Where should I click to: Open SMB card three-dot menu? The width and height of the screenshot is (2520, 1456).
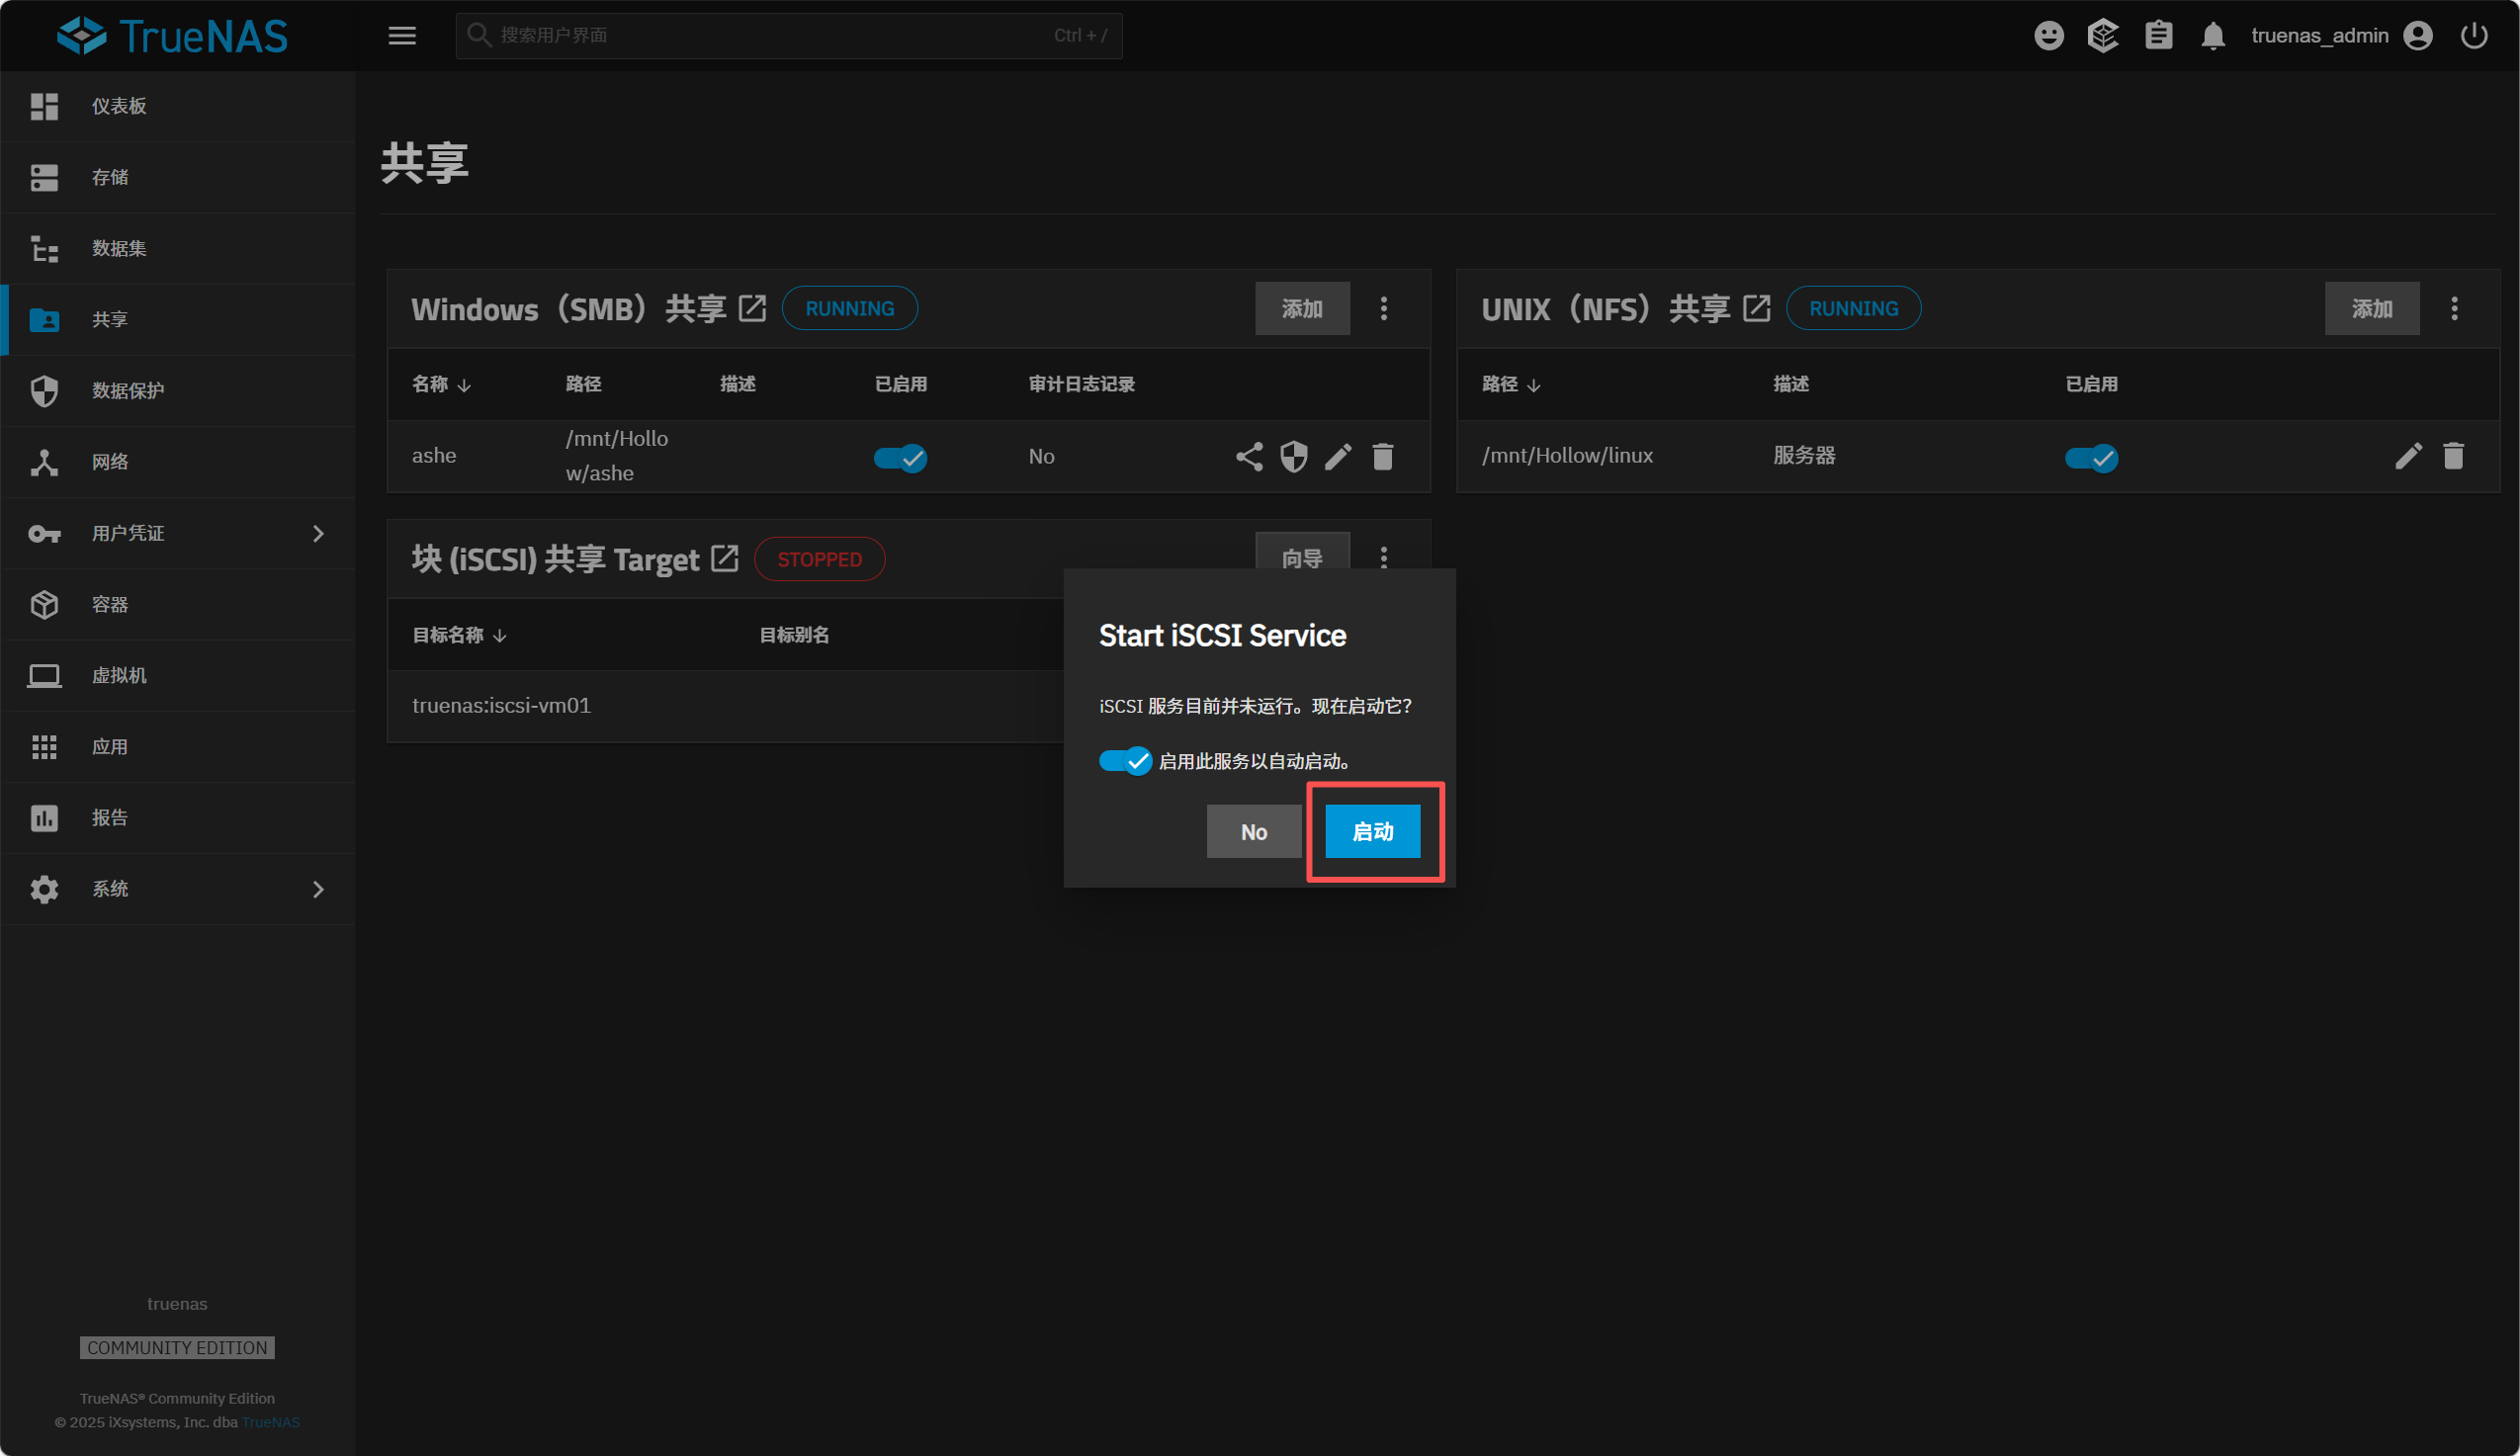pyautogui.click(x=1384, y=308)
